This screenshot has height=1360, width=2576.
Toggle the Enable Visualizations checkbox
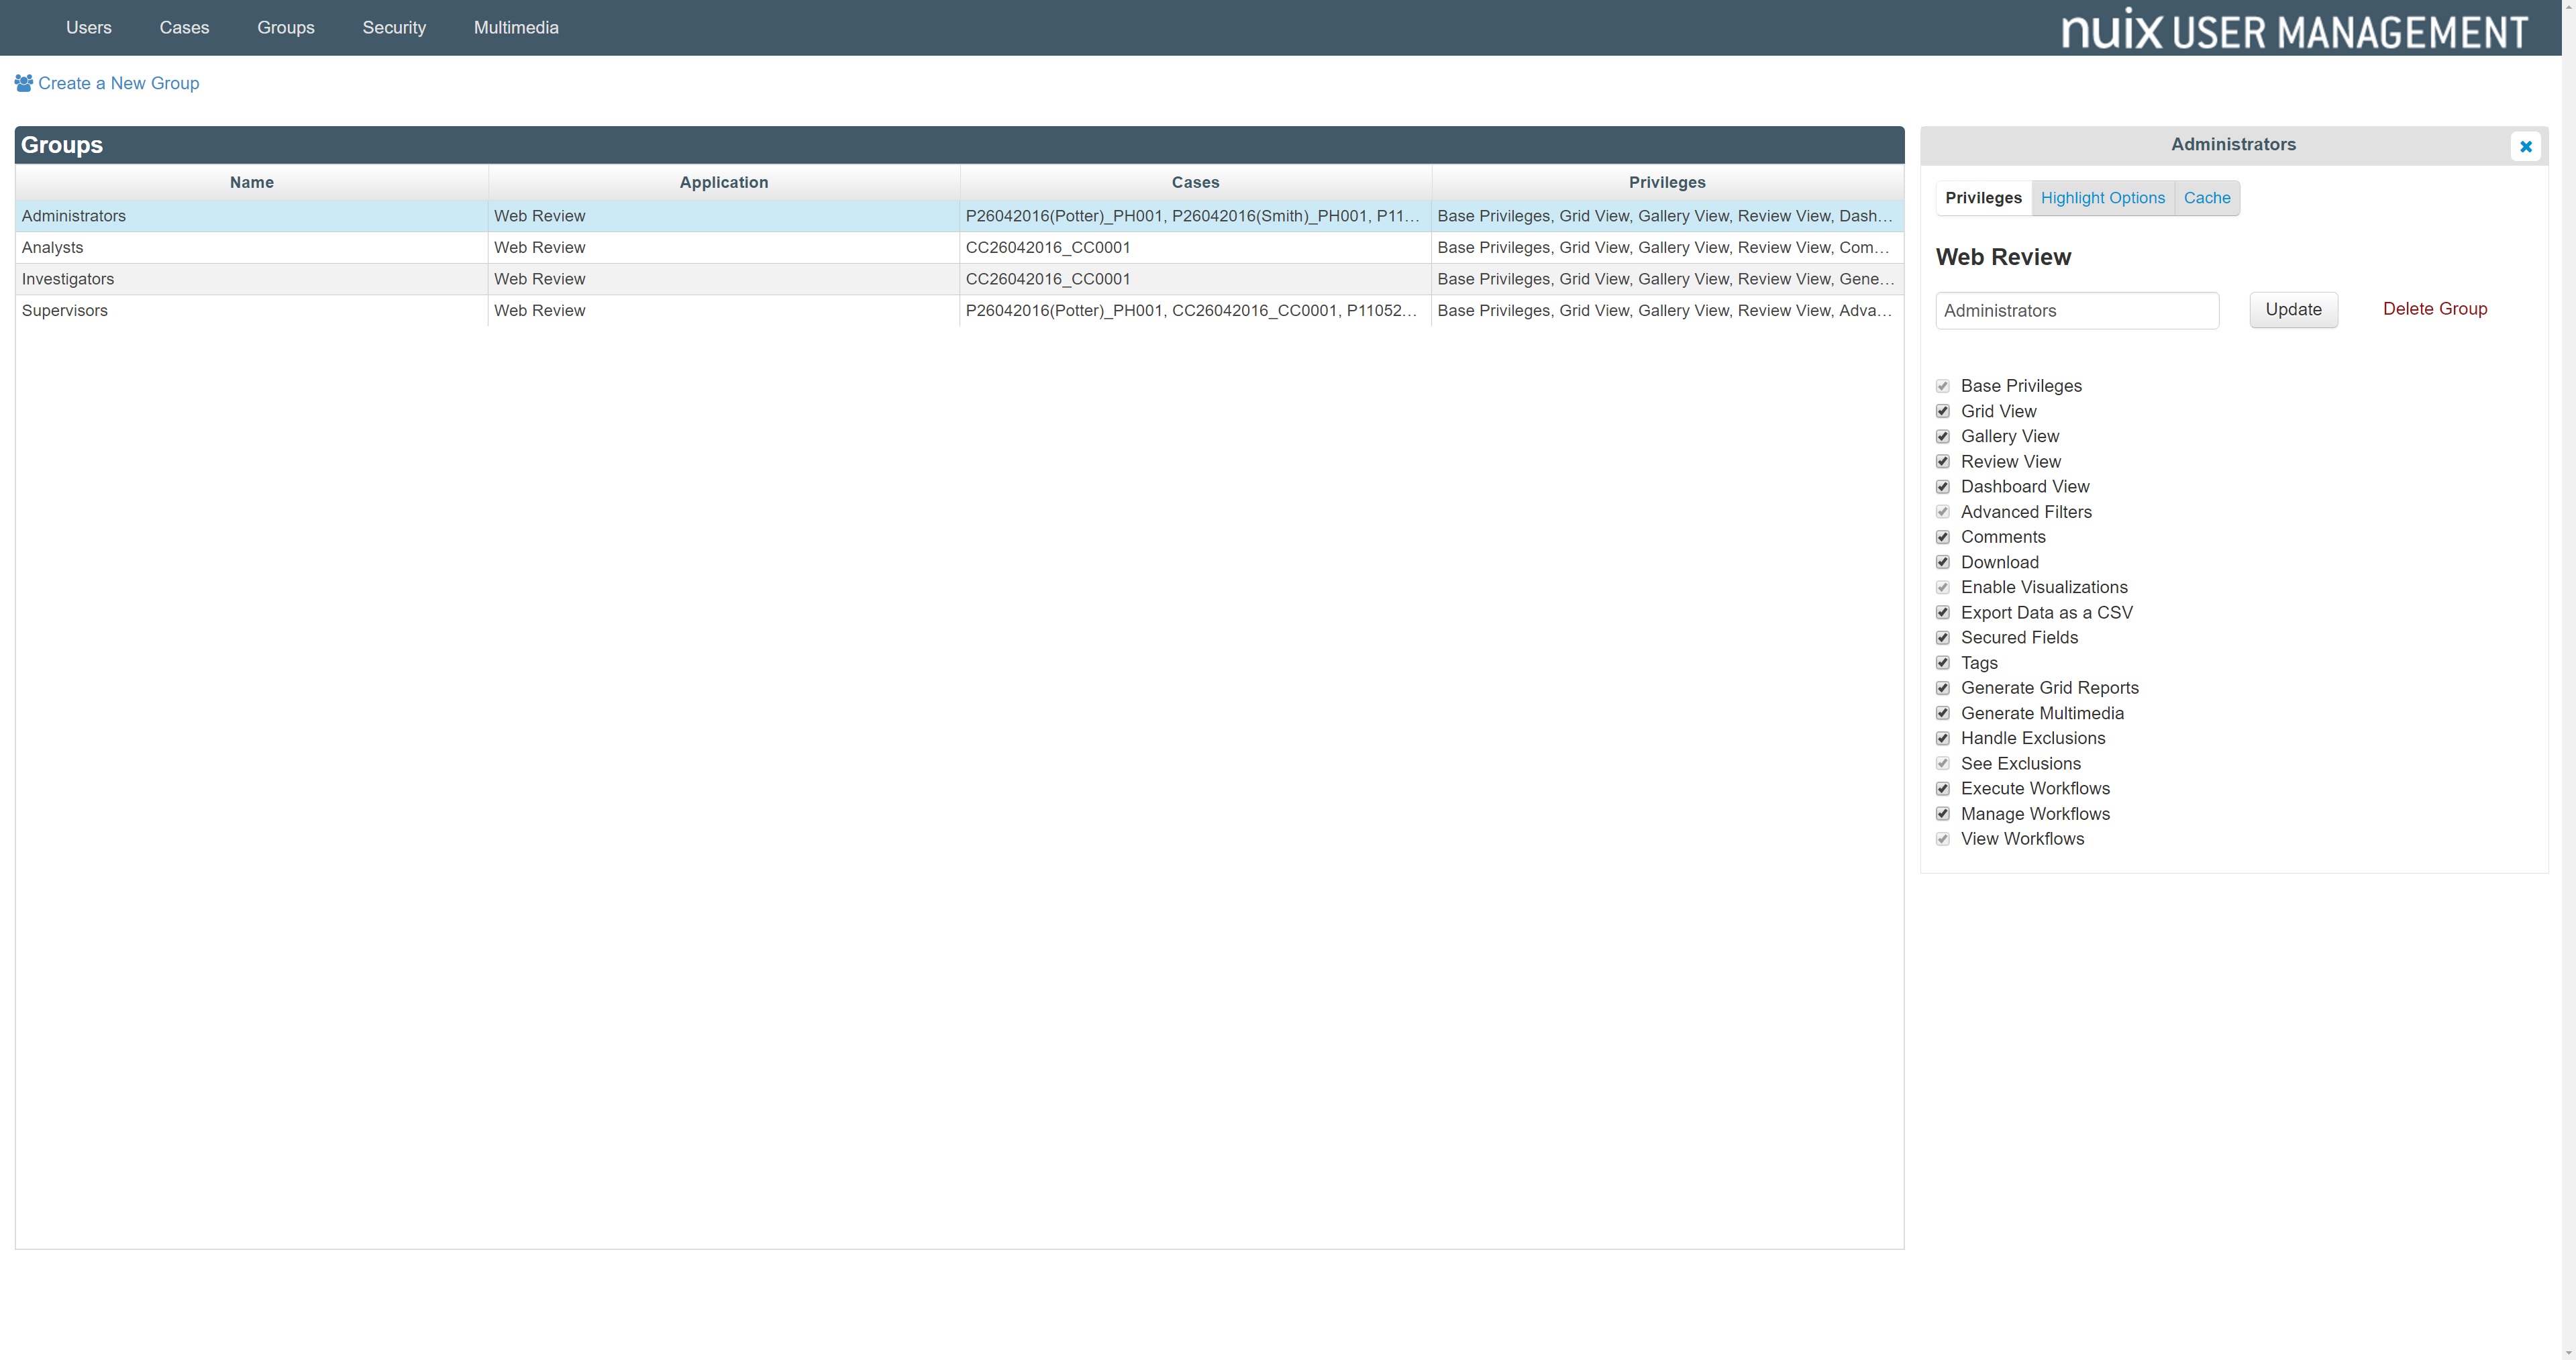click(1942, 587)
